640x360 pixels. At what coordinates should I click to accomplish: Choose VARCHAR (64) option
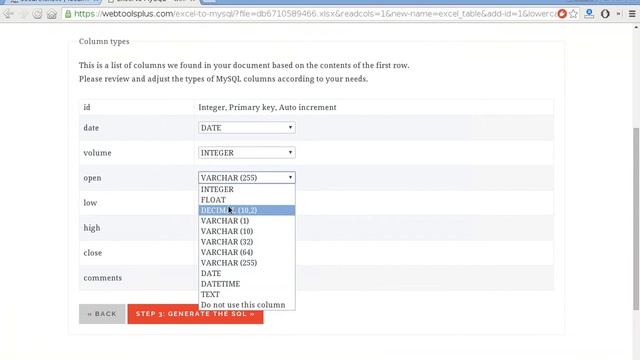tap(247, 253)
